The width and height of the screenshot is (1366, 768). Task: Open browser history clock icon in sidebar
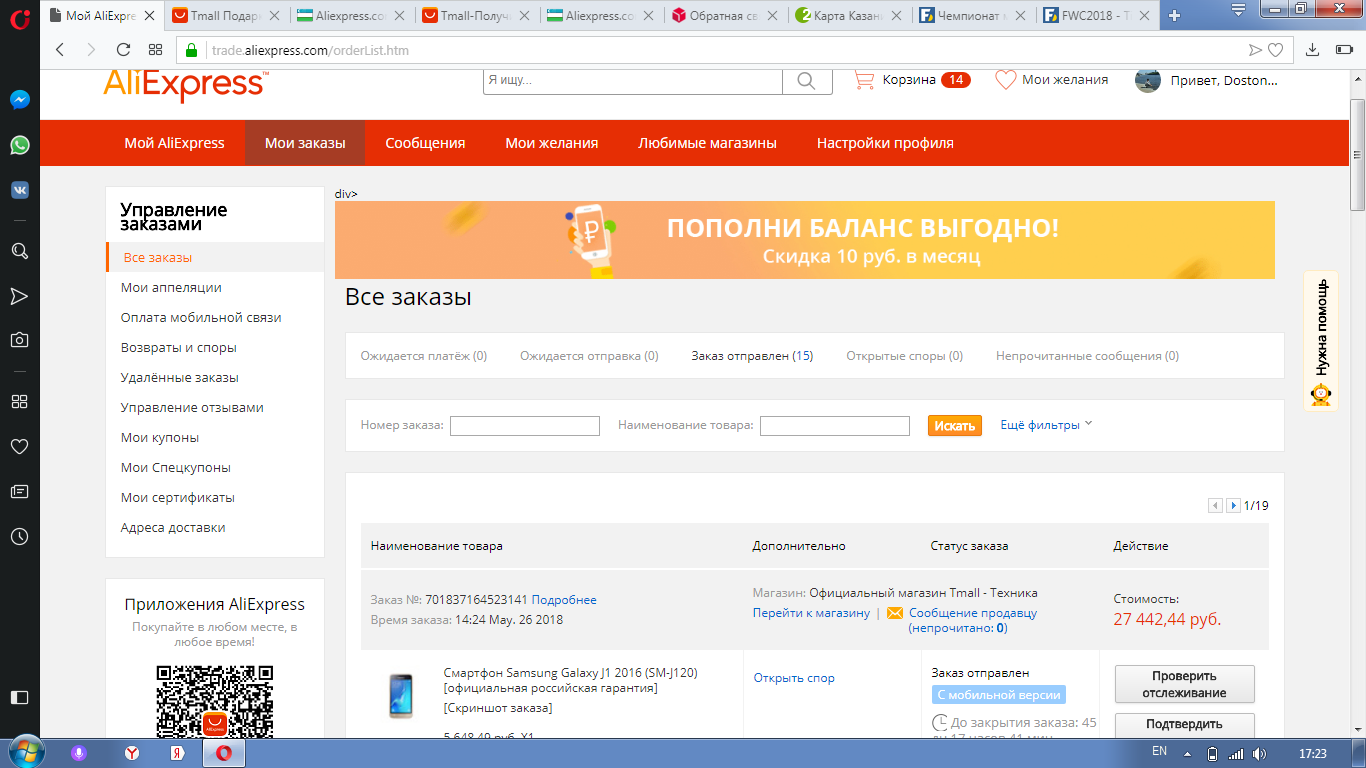click(x=19, y=537)
